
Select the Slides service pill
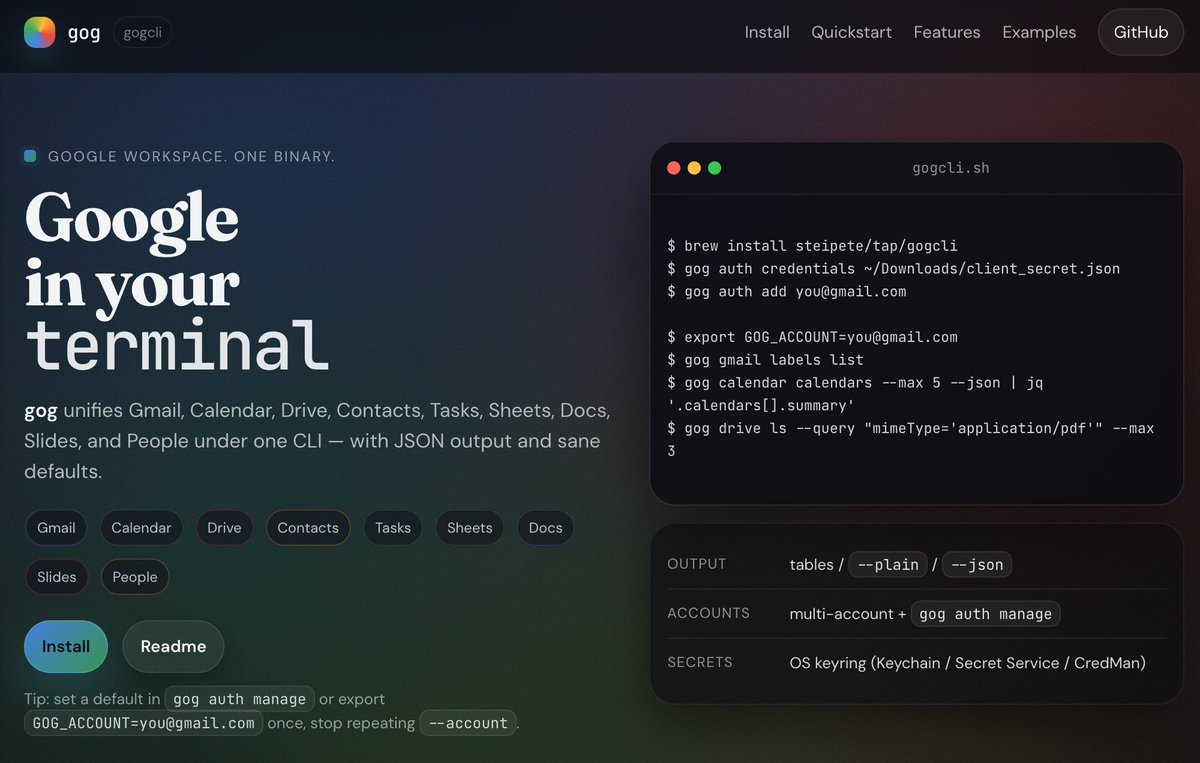(56, 577)
